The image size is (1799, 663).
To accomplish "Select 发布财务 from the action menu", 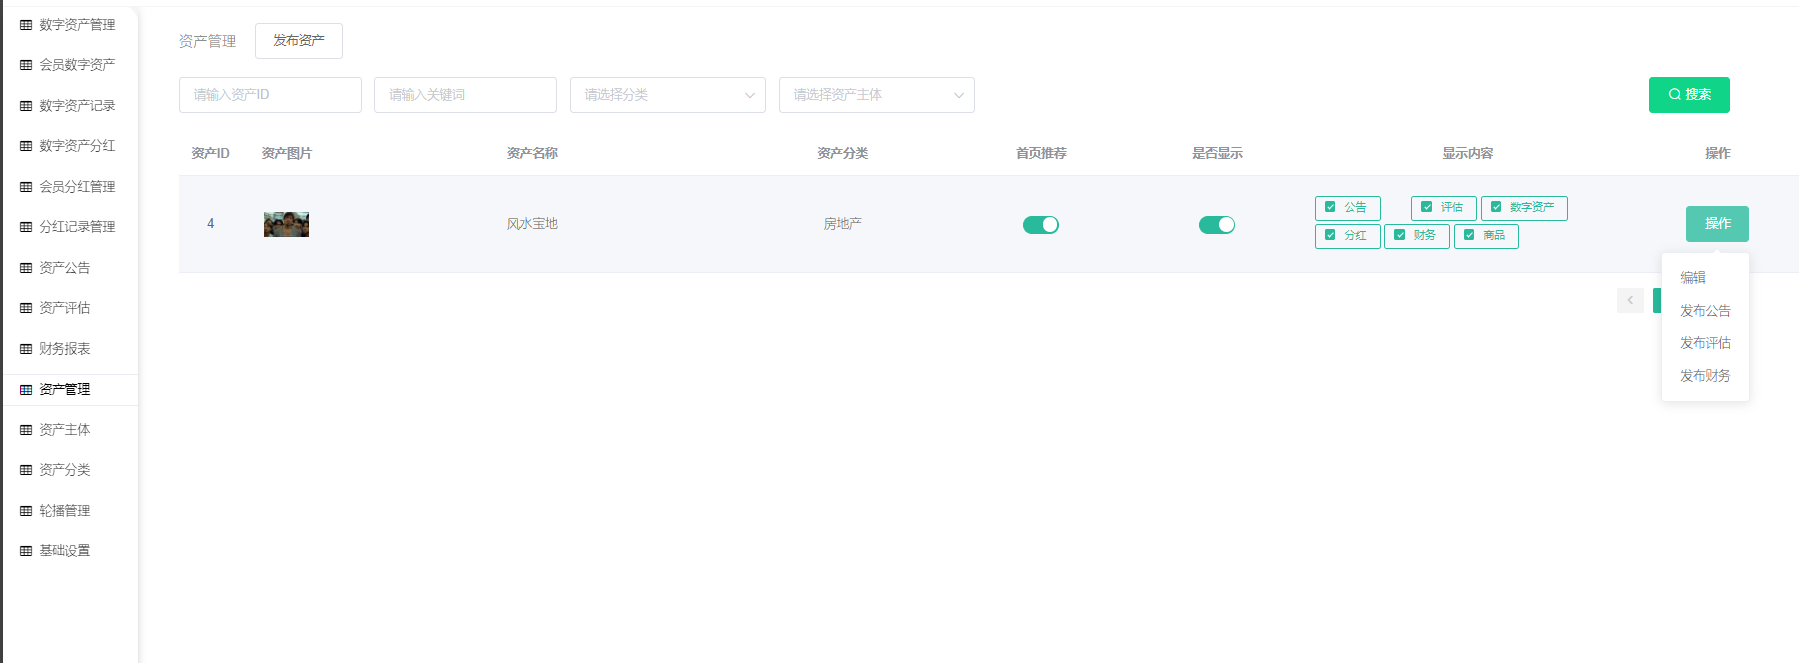I will [x=1705, y=376].
